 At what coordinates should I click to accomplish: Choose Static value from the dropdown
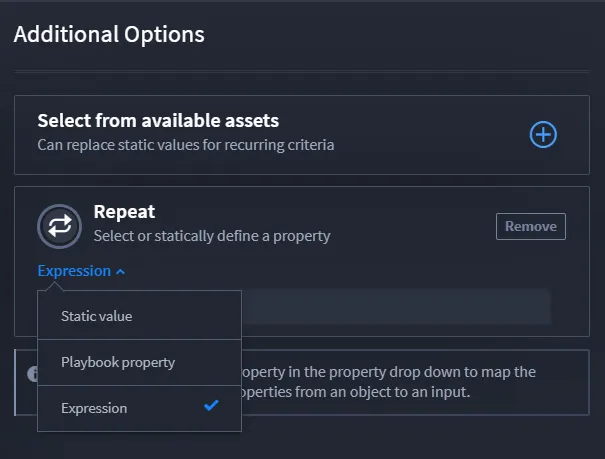139,316
